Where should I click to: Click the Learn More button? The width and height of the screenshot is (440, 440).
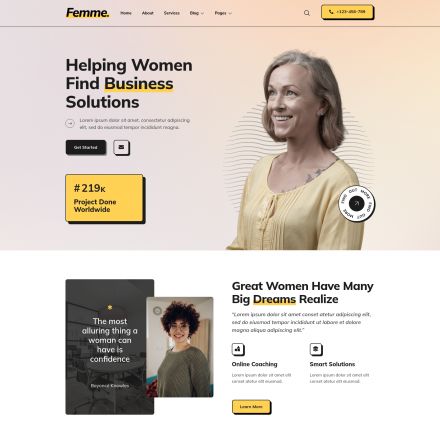pyautogui.click(x=251, y=407)
